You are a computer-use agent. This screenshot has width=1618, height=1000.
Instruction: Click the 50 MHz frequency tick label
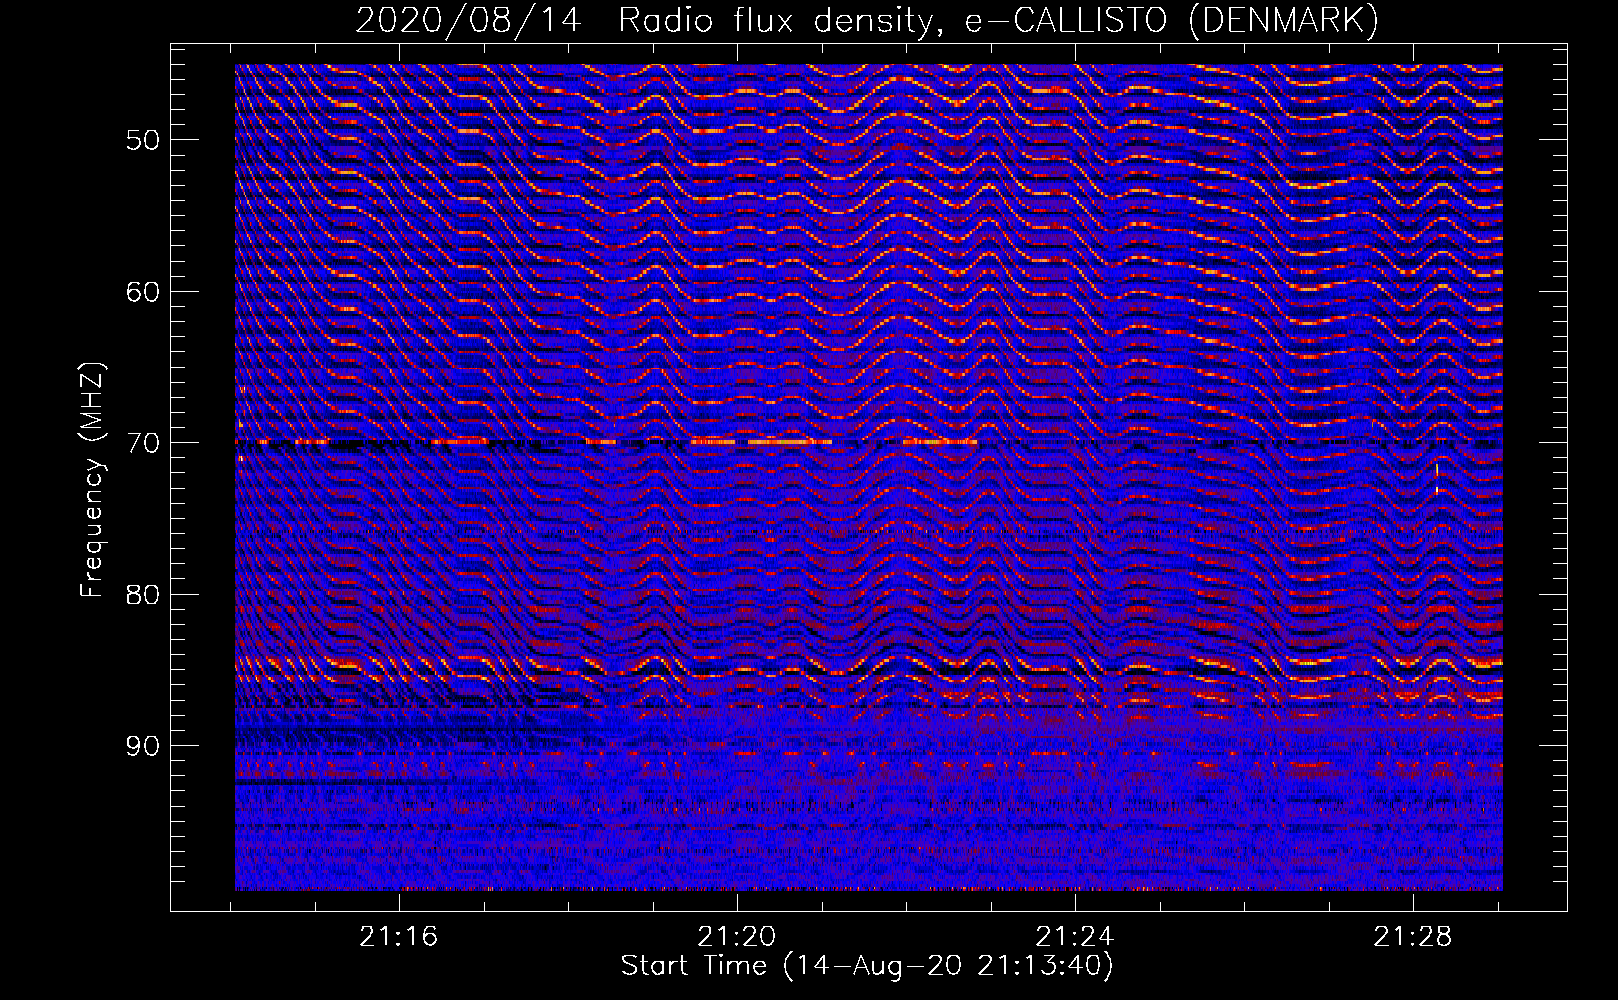coord(142,140)
